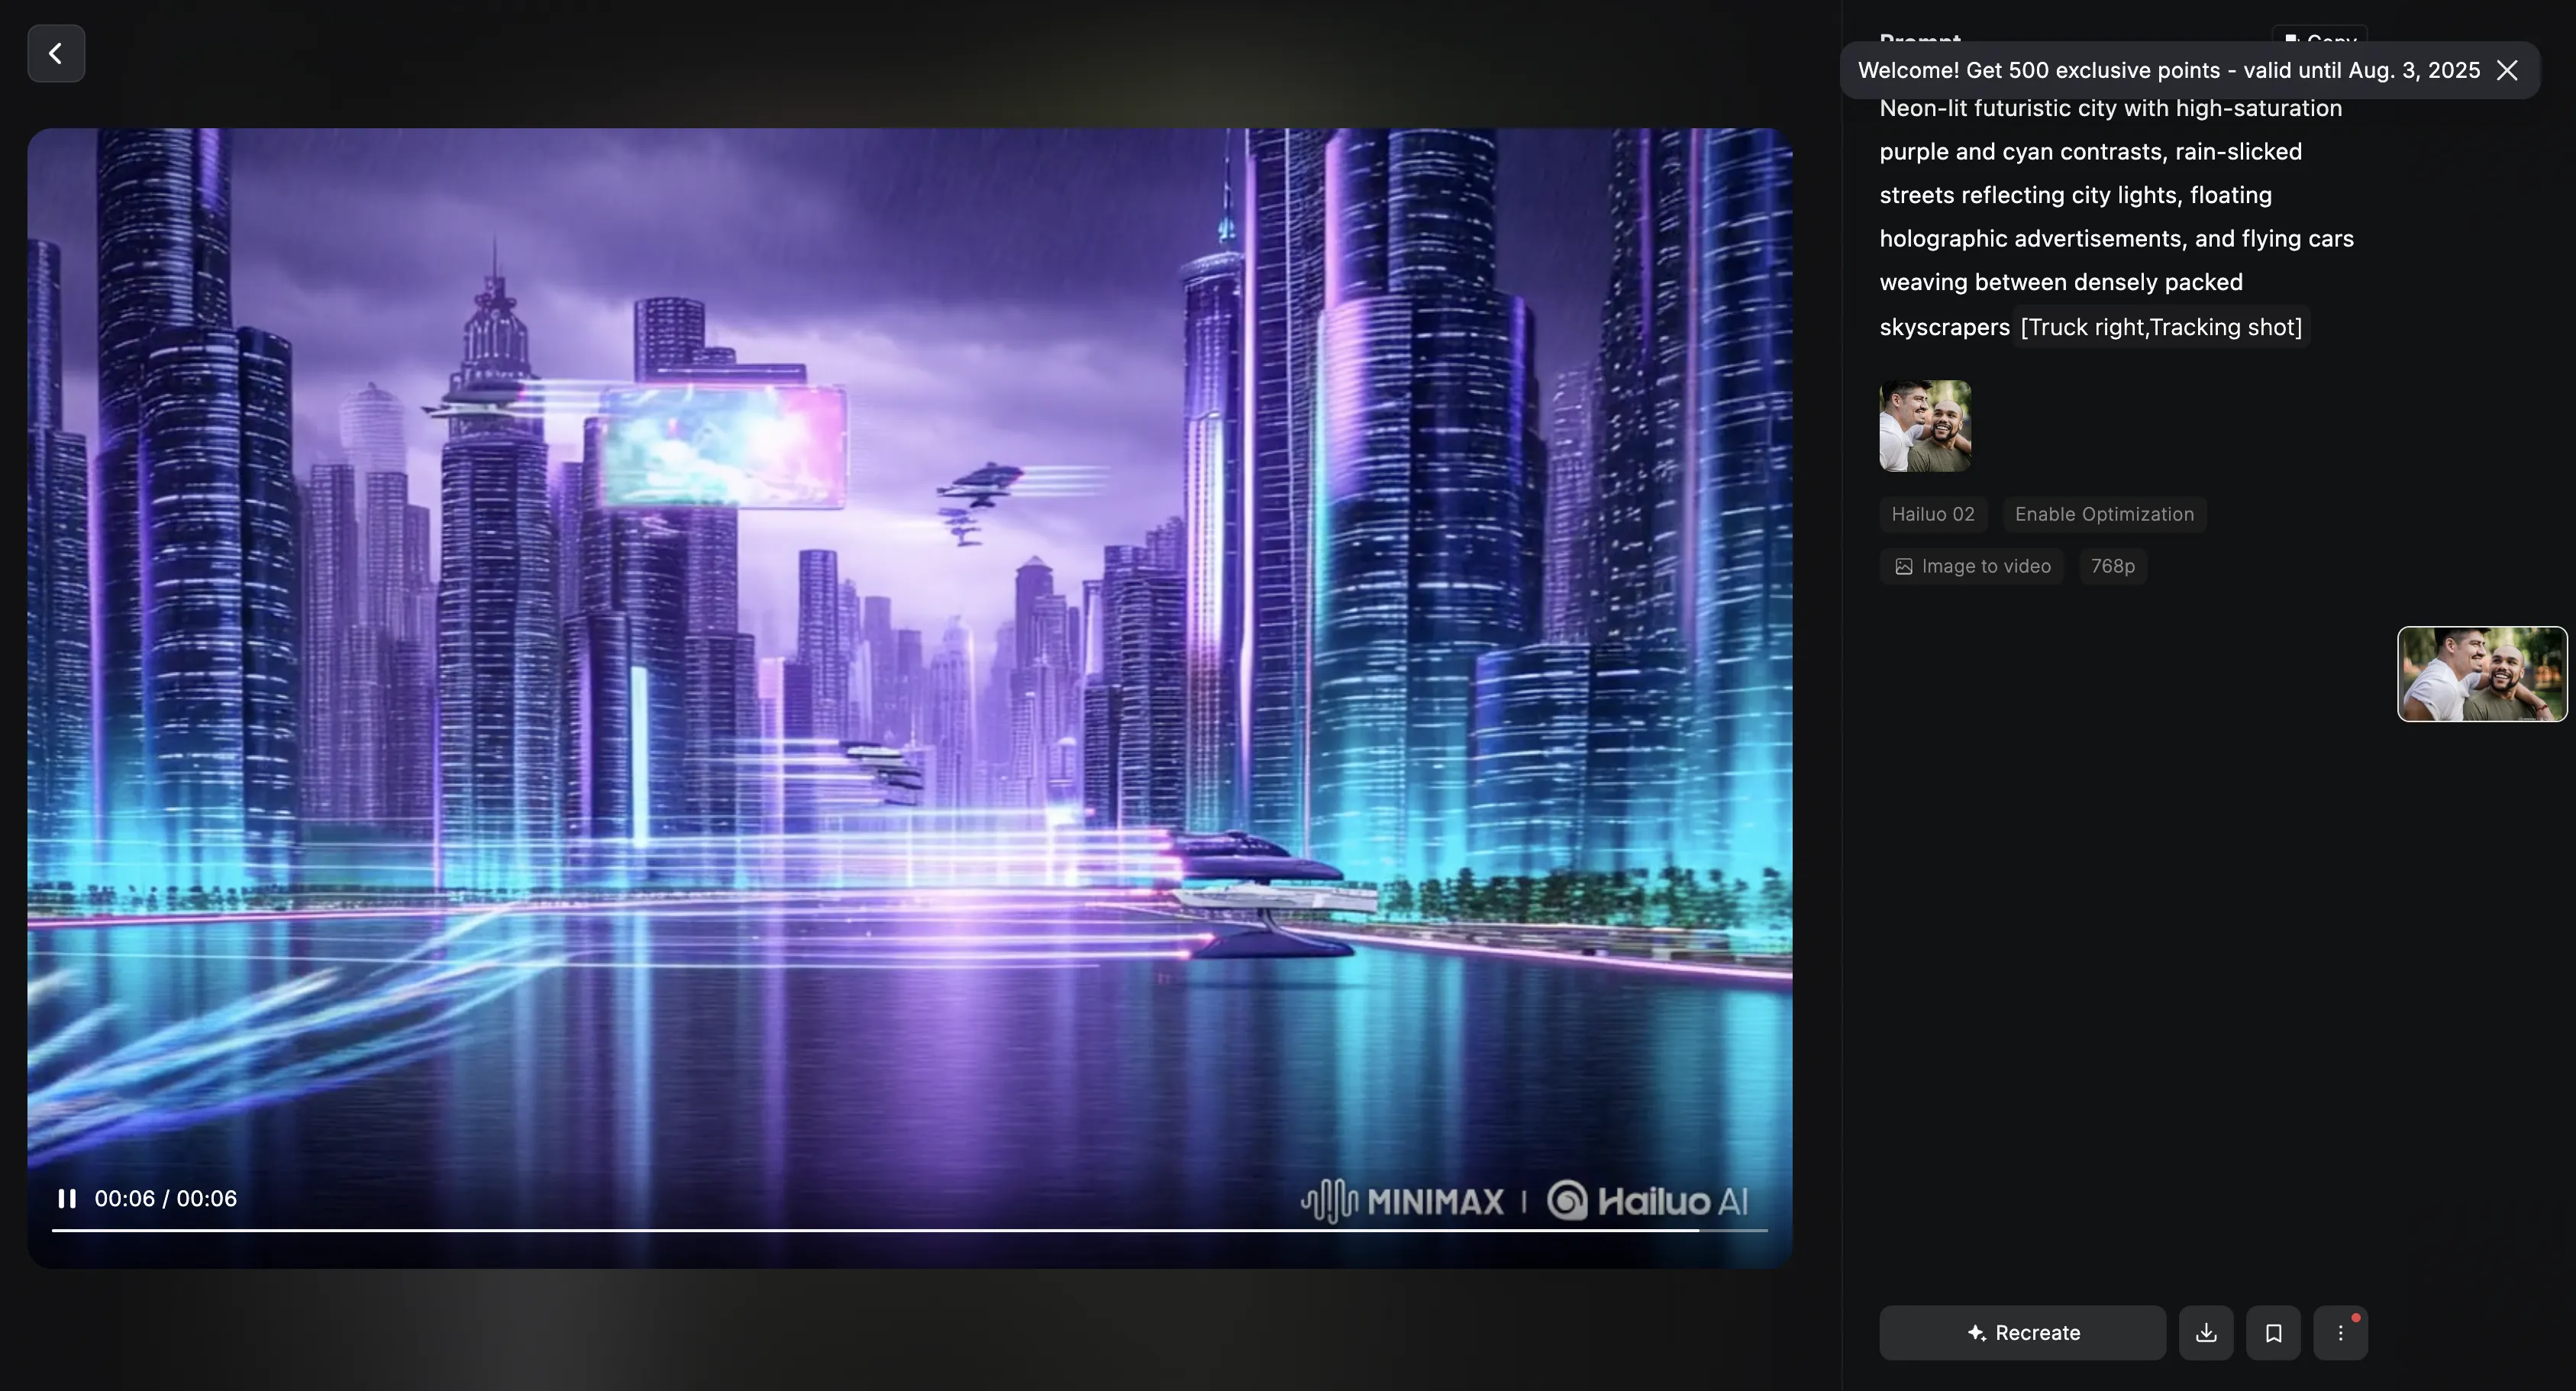Image resolution: width=2576 pixels, height=1391 pixels.
Task: Click the Enable Optimization tag
Action: click(x=2104, y=514)
